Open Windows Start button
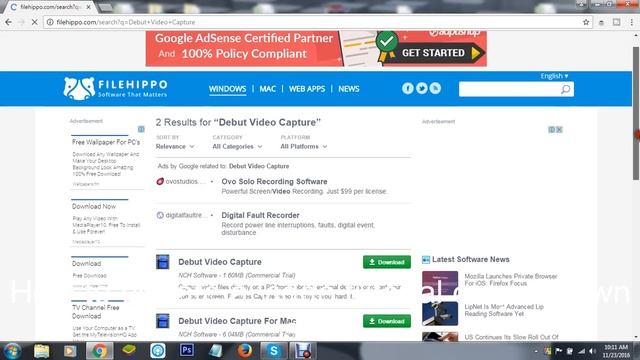Image resolution: width=640 pixels, height=360 pixels. click(x=12, y=351)
